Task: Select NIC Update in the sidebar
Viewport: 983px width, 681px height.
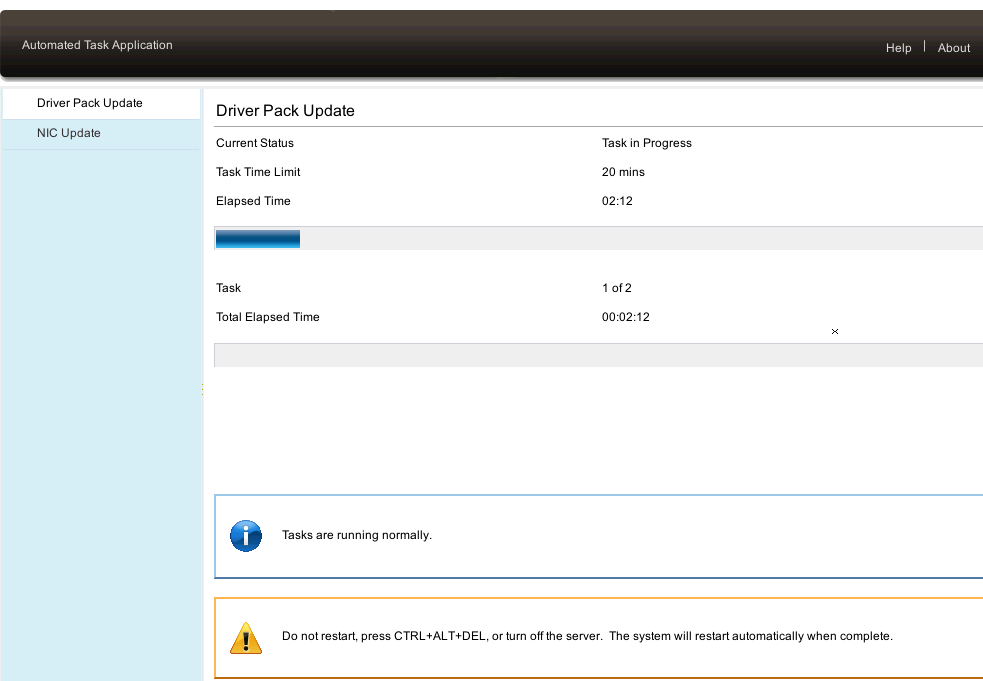Action: point(69,133)
